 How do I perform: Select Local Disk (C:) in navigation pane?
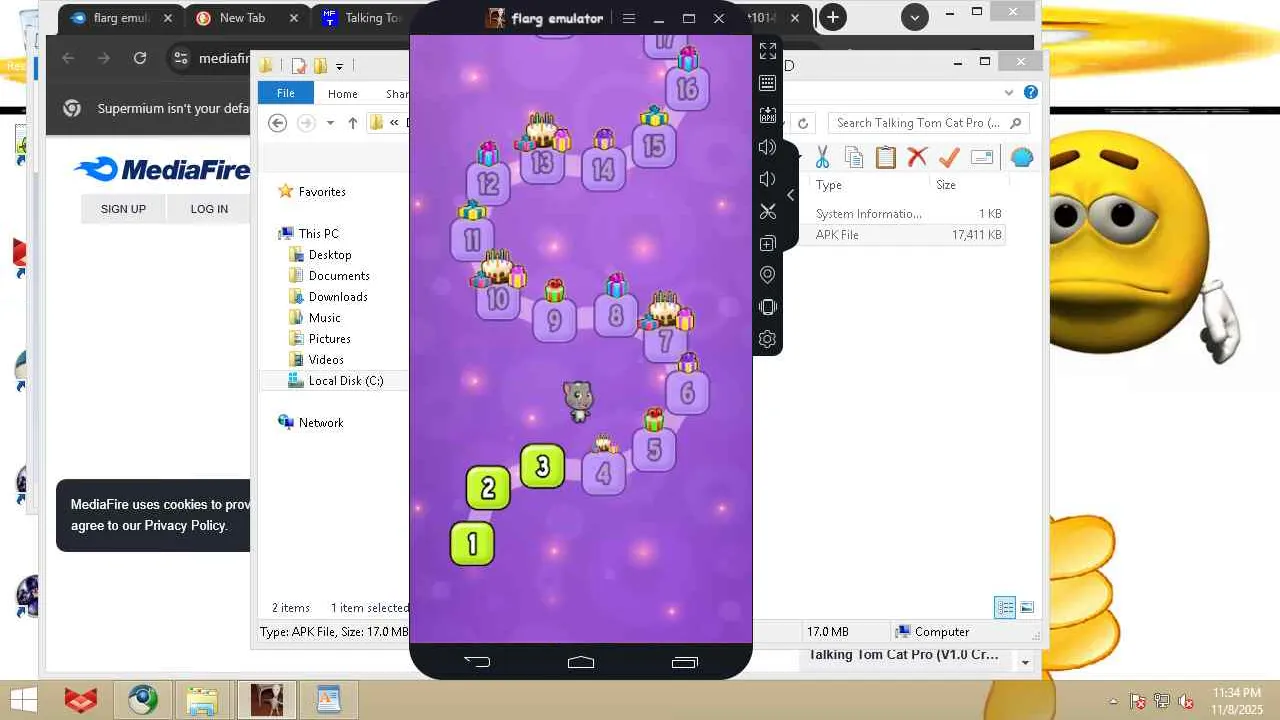pyautogui.click(x=346, y=381)
